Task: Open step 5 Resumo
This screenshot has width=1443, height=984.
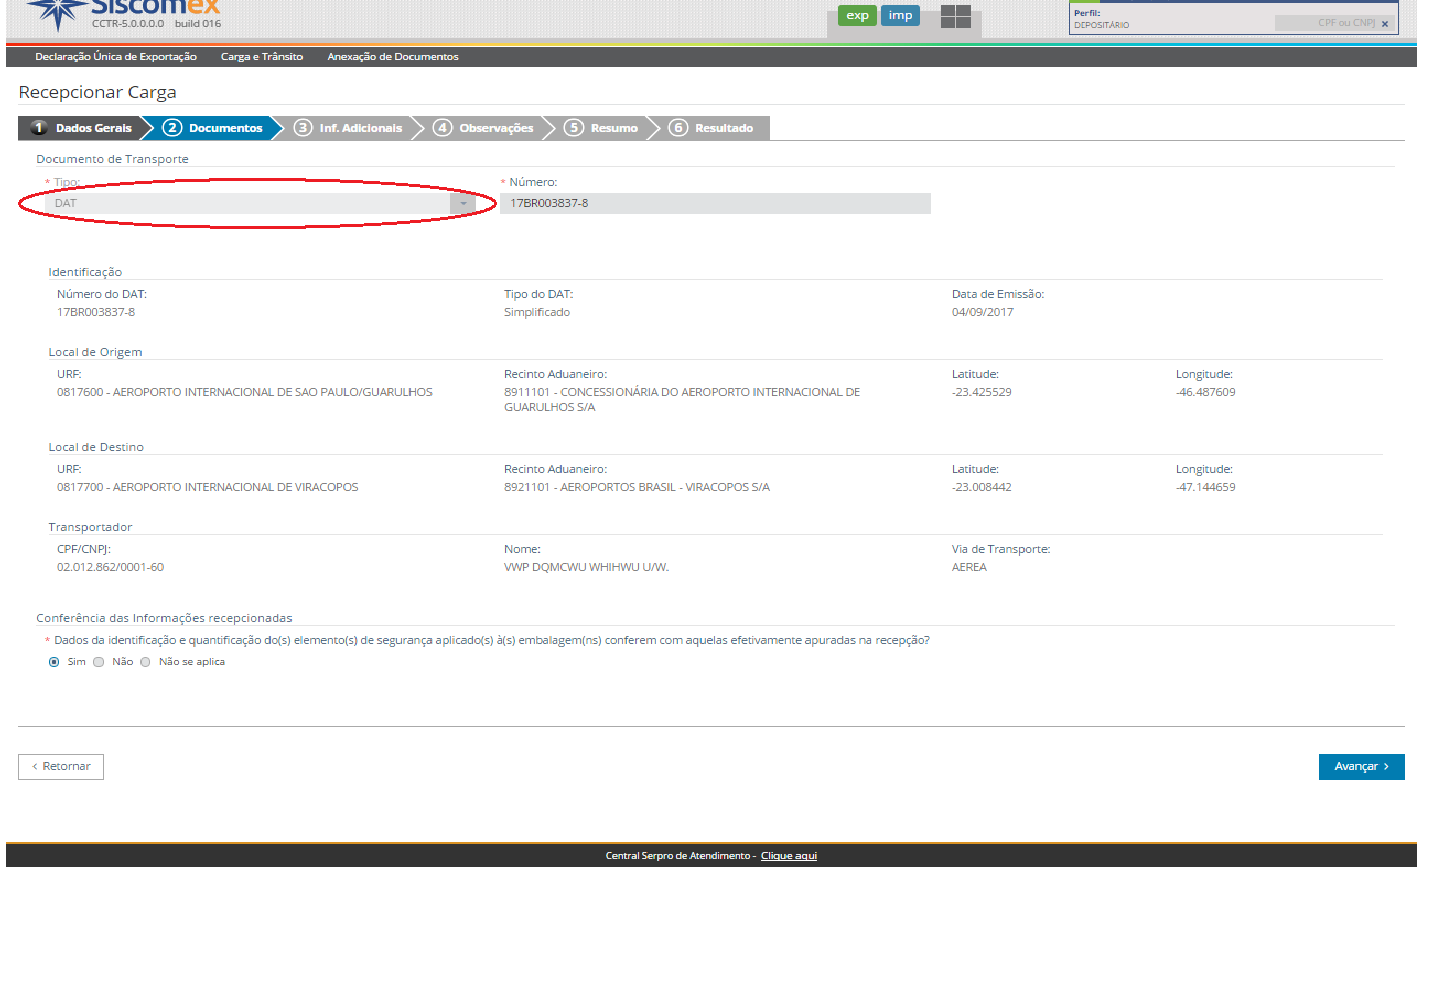Action: pyautogui.click(x=602, y=128)
